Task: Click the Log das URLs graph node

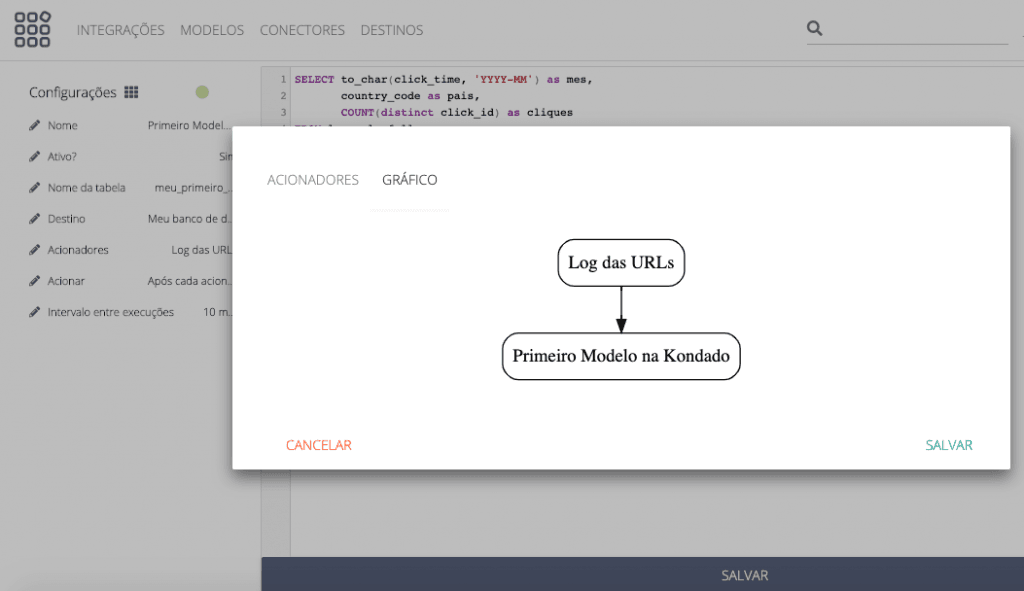Action: [x=621, y=263]
